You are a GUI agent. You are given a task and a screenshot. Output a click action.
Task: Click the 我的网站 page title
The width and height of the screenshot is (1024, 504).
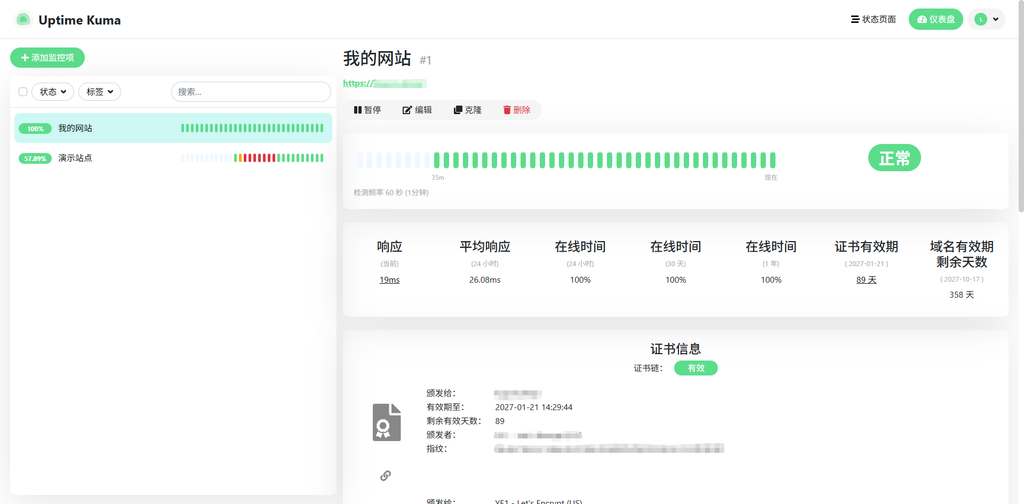(x=377, y=59)
